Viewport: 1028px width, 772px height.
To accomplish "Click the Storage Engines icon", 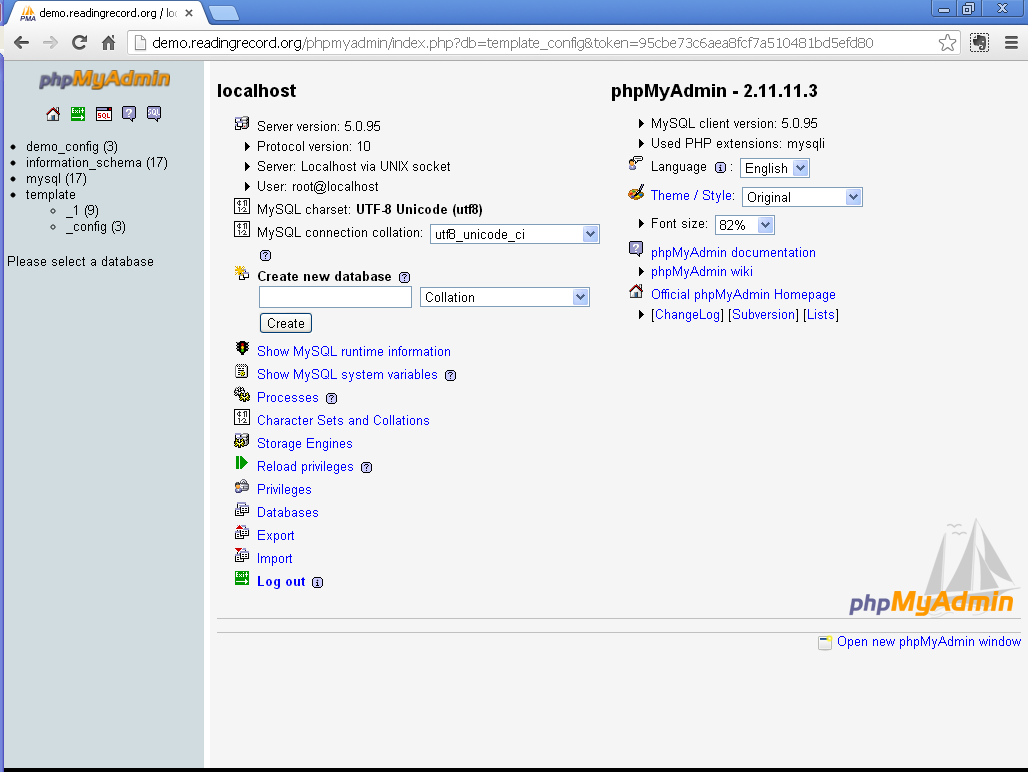I will pyautogui.click(x=242, y=440).
